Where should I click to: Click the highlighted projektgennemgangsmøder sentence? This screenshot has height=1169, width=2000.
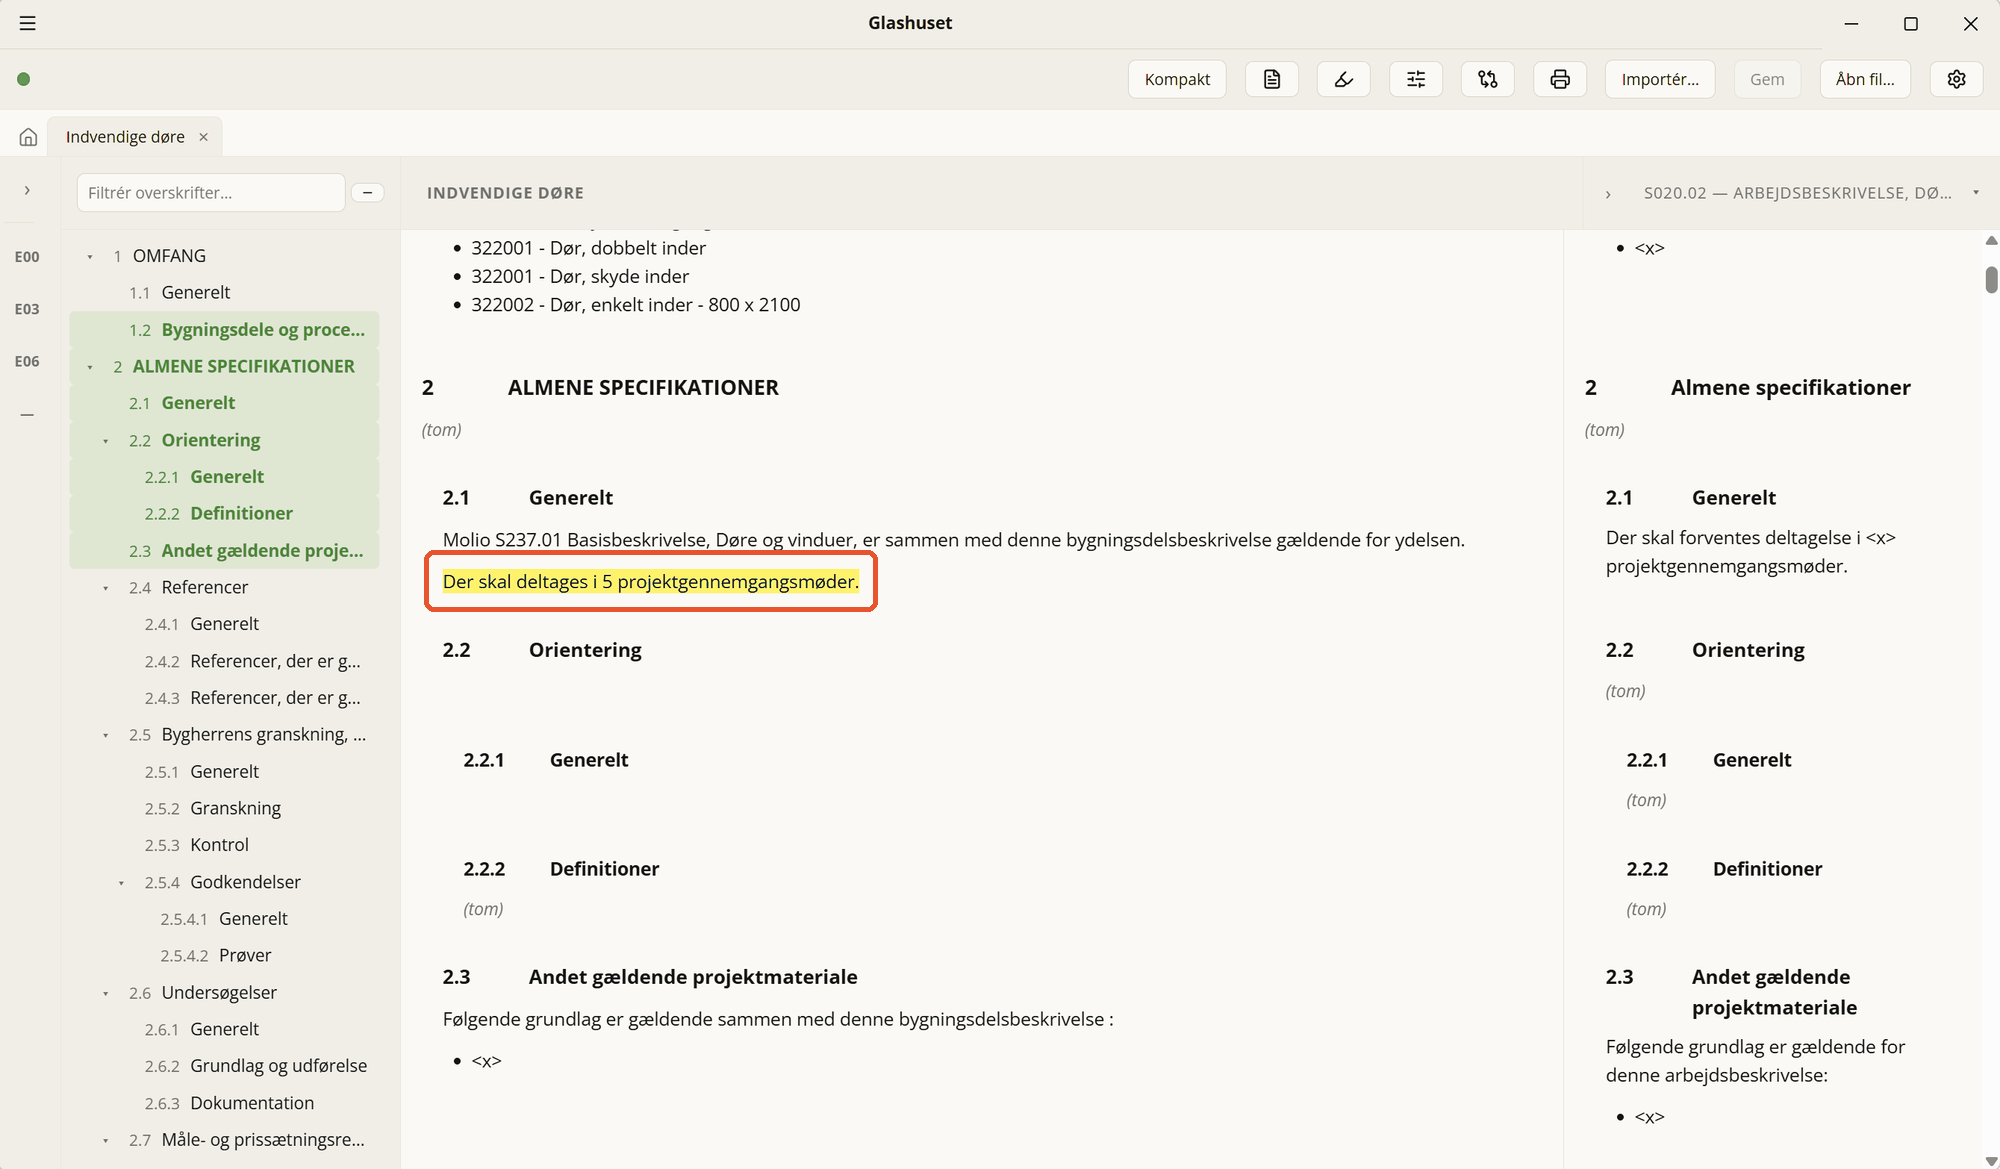click(651, 581)
